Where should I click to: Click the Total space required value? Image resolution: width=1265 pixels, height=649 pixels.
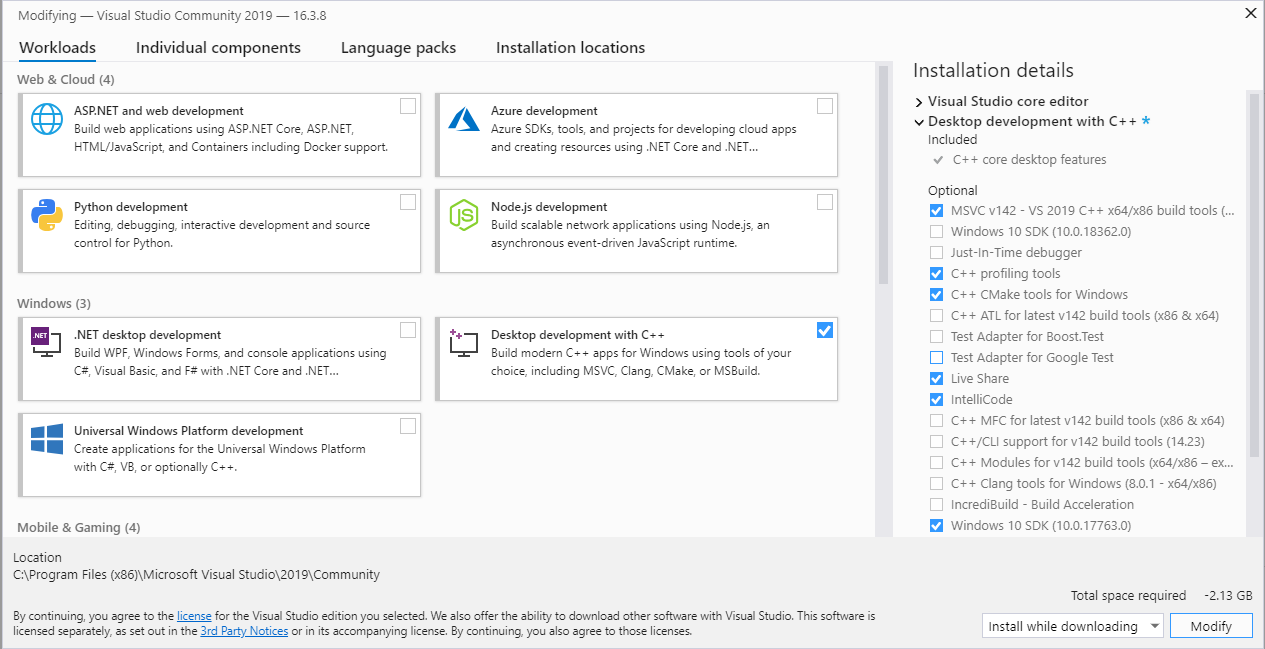(x=1229, y=596)
